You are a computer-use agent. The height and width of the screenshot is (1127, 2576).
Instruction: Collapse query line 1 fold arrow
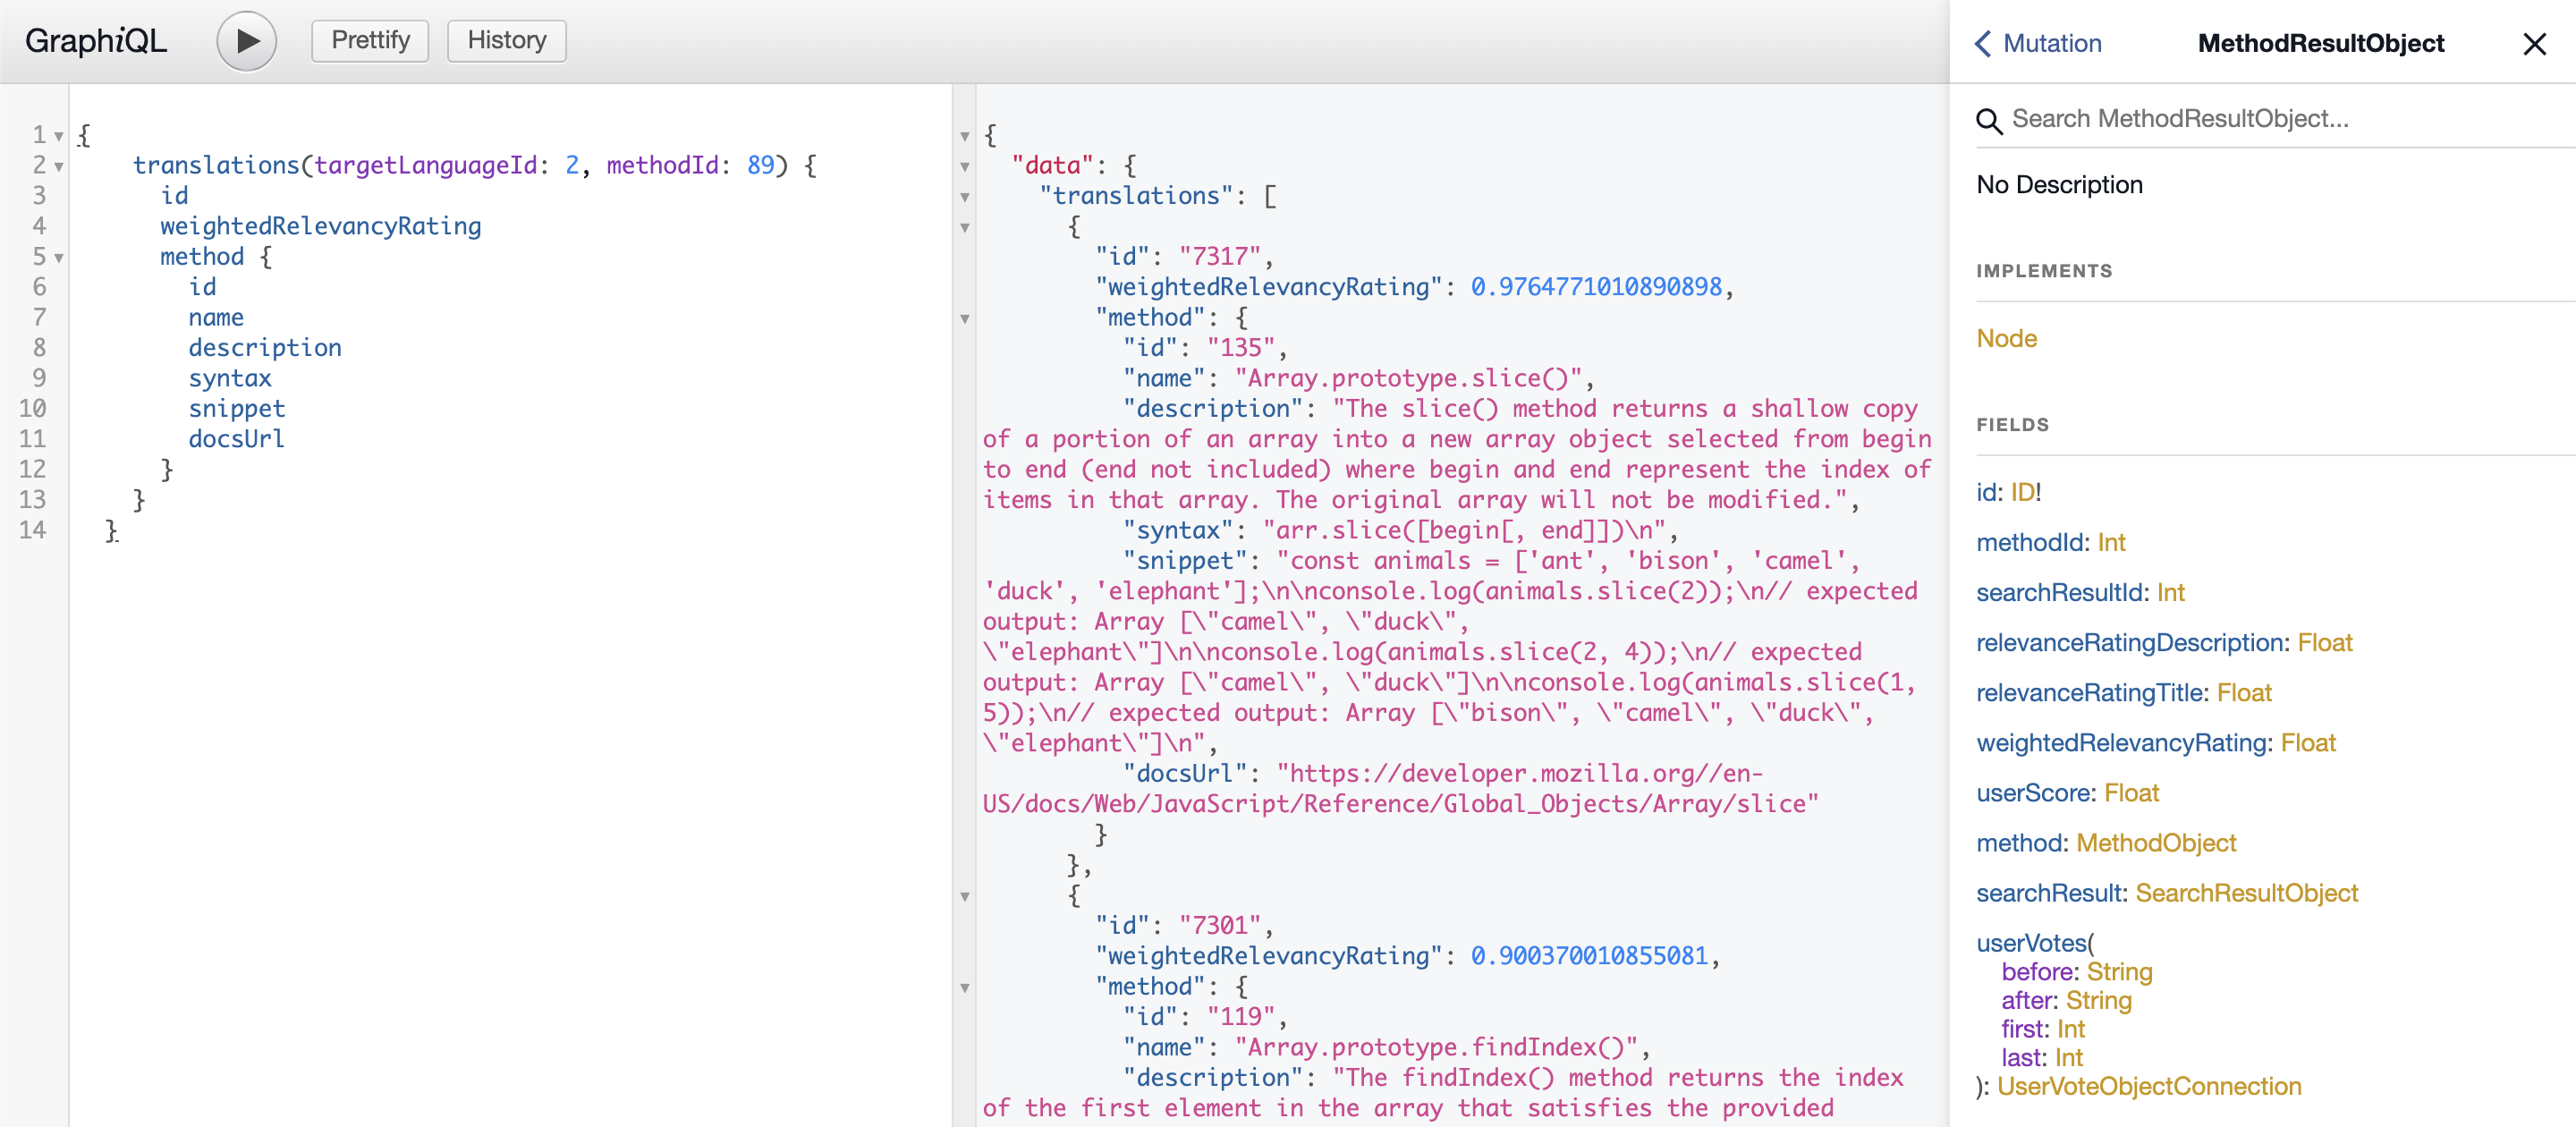click(59, 136)
